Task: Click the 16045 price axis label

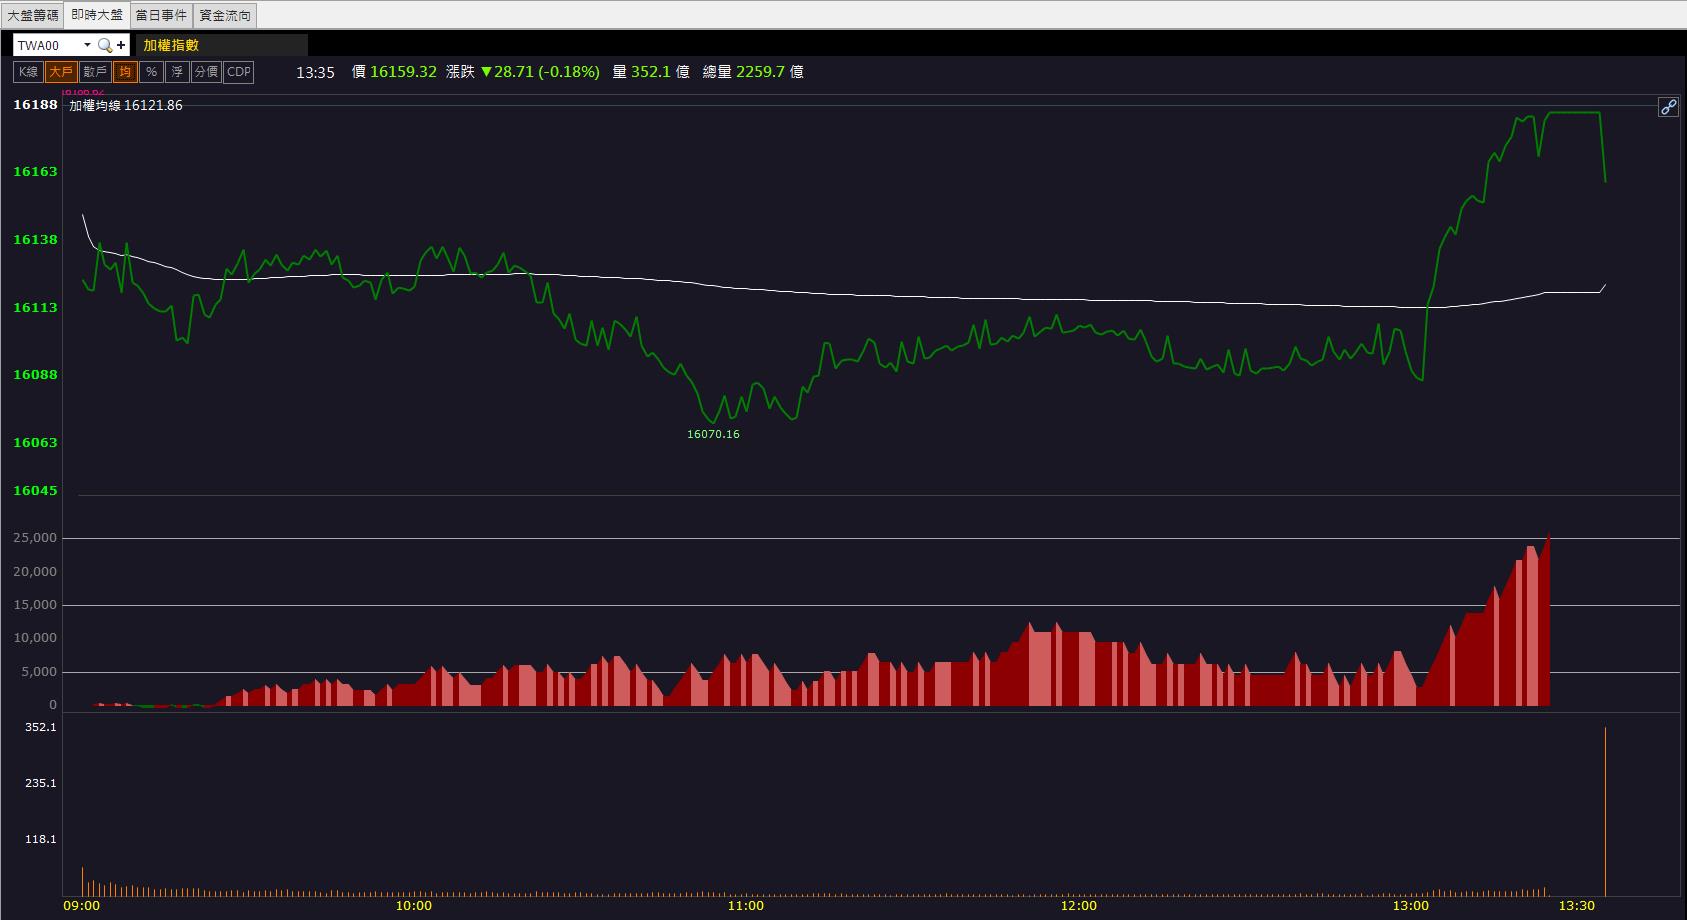Action: pos(35,491)
